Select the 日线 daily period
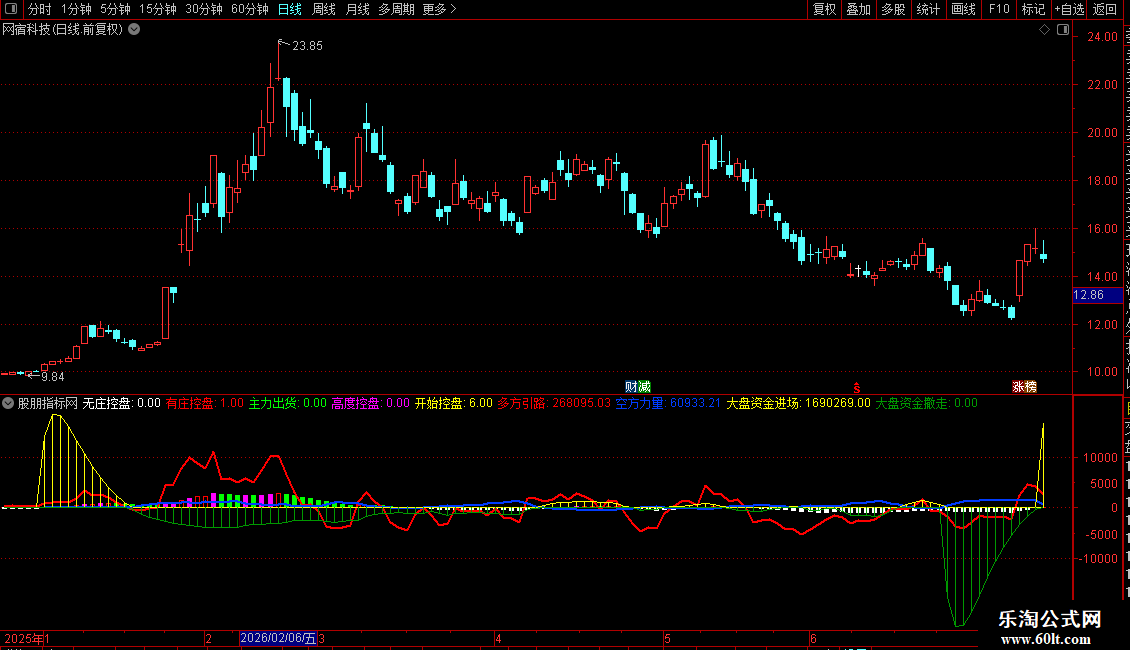The width and height of the screenshot is (1130, 650). 290,9
